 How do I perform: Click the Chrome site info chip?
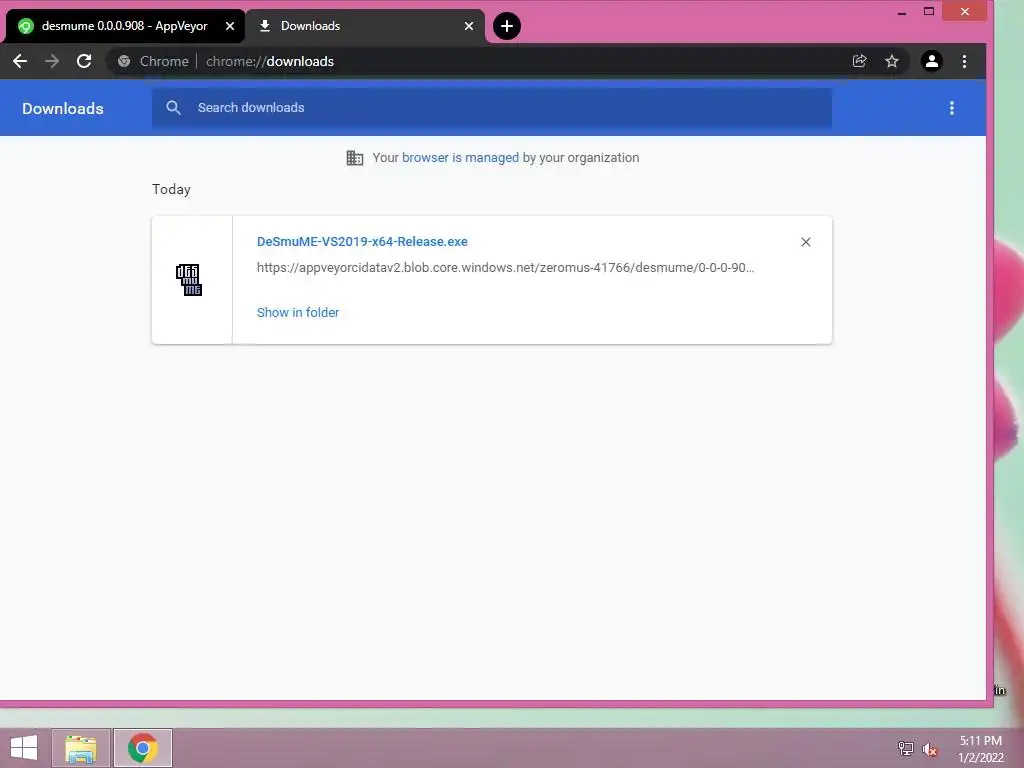(x=153, y=61)
